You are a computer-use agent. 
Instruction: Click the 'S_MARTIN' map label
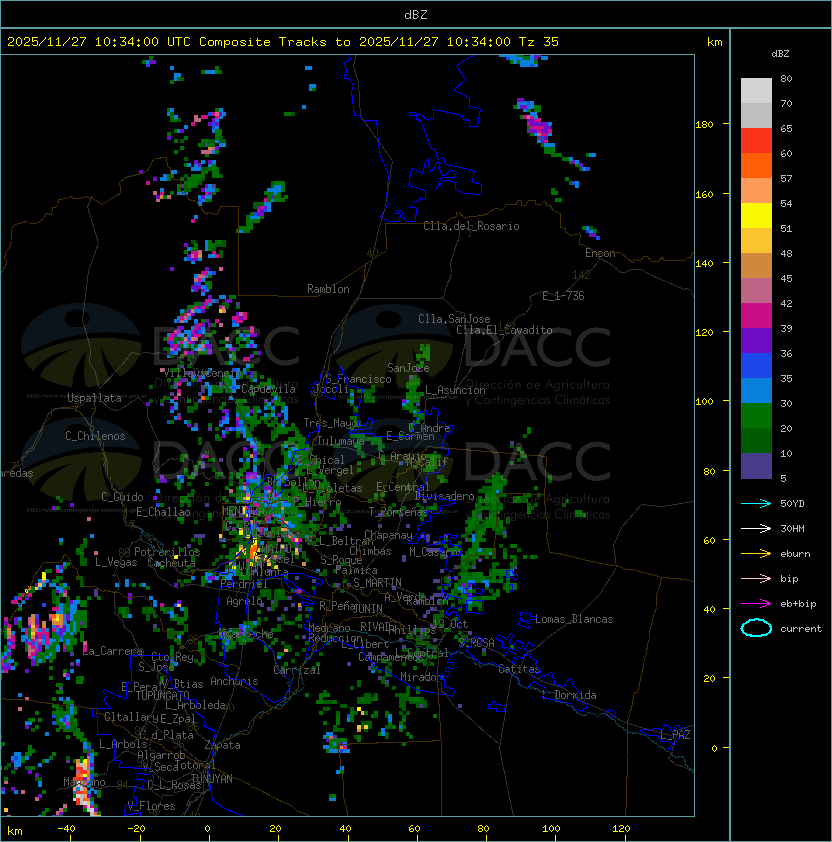[x=377, y=583]
